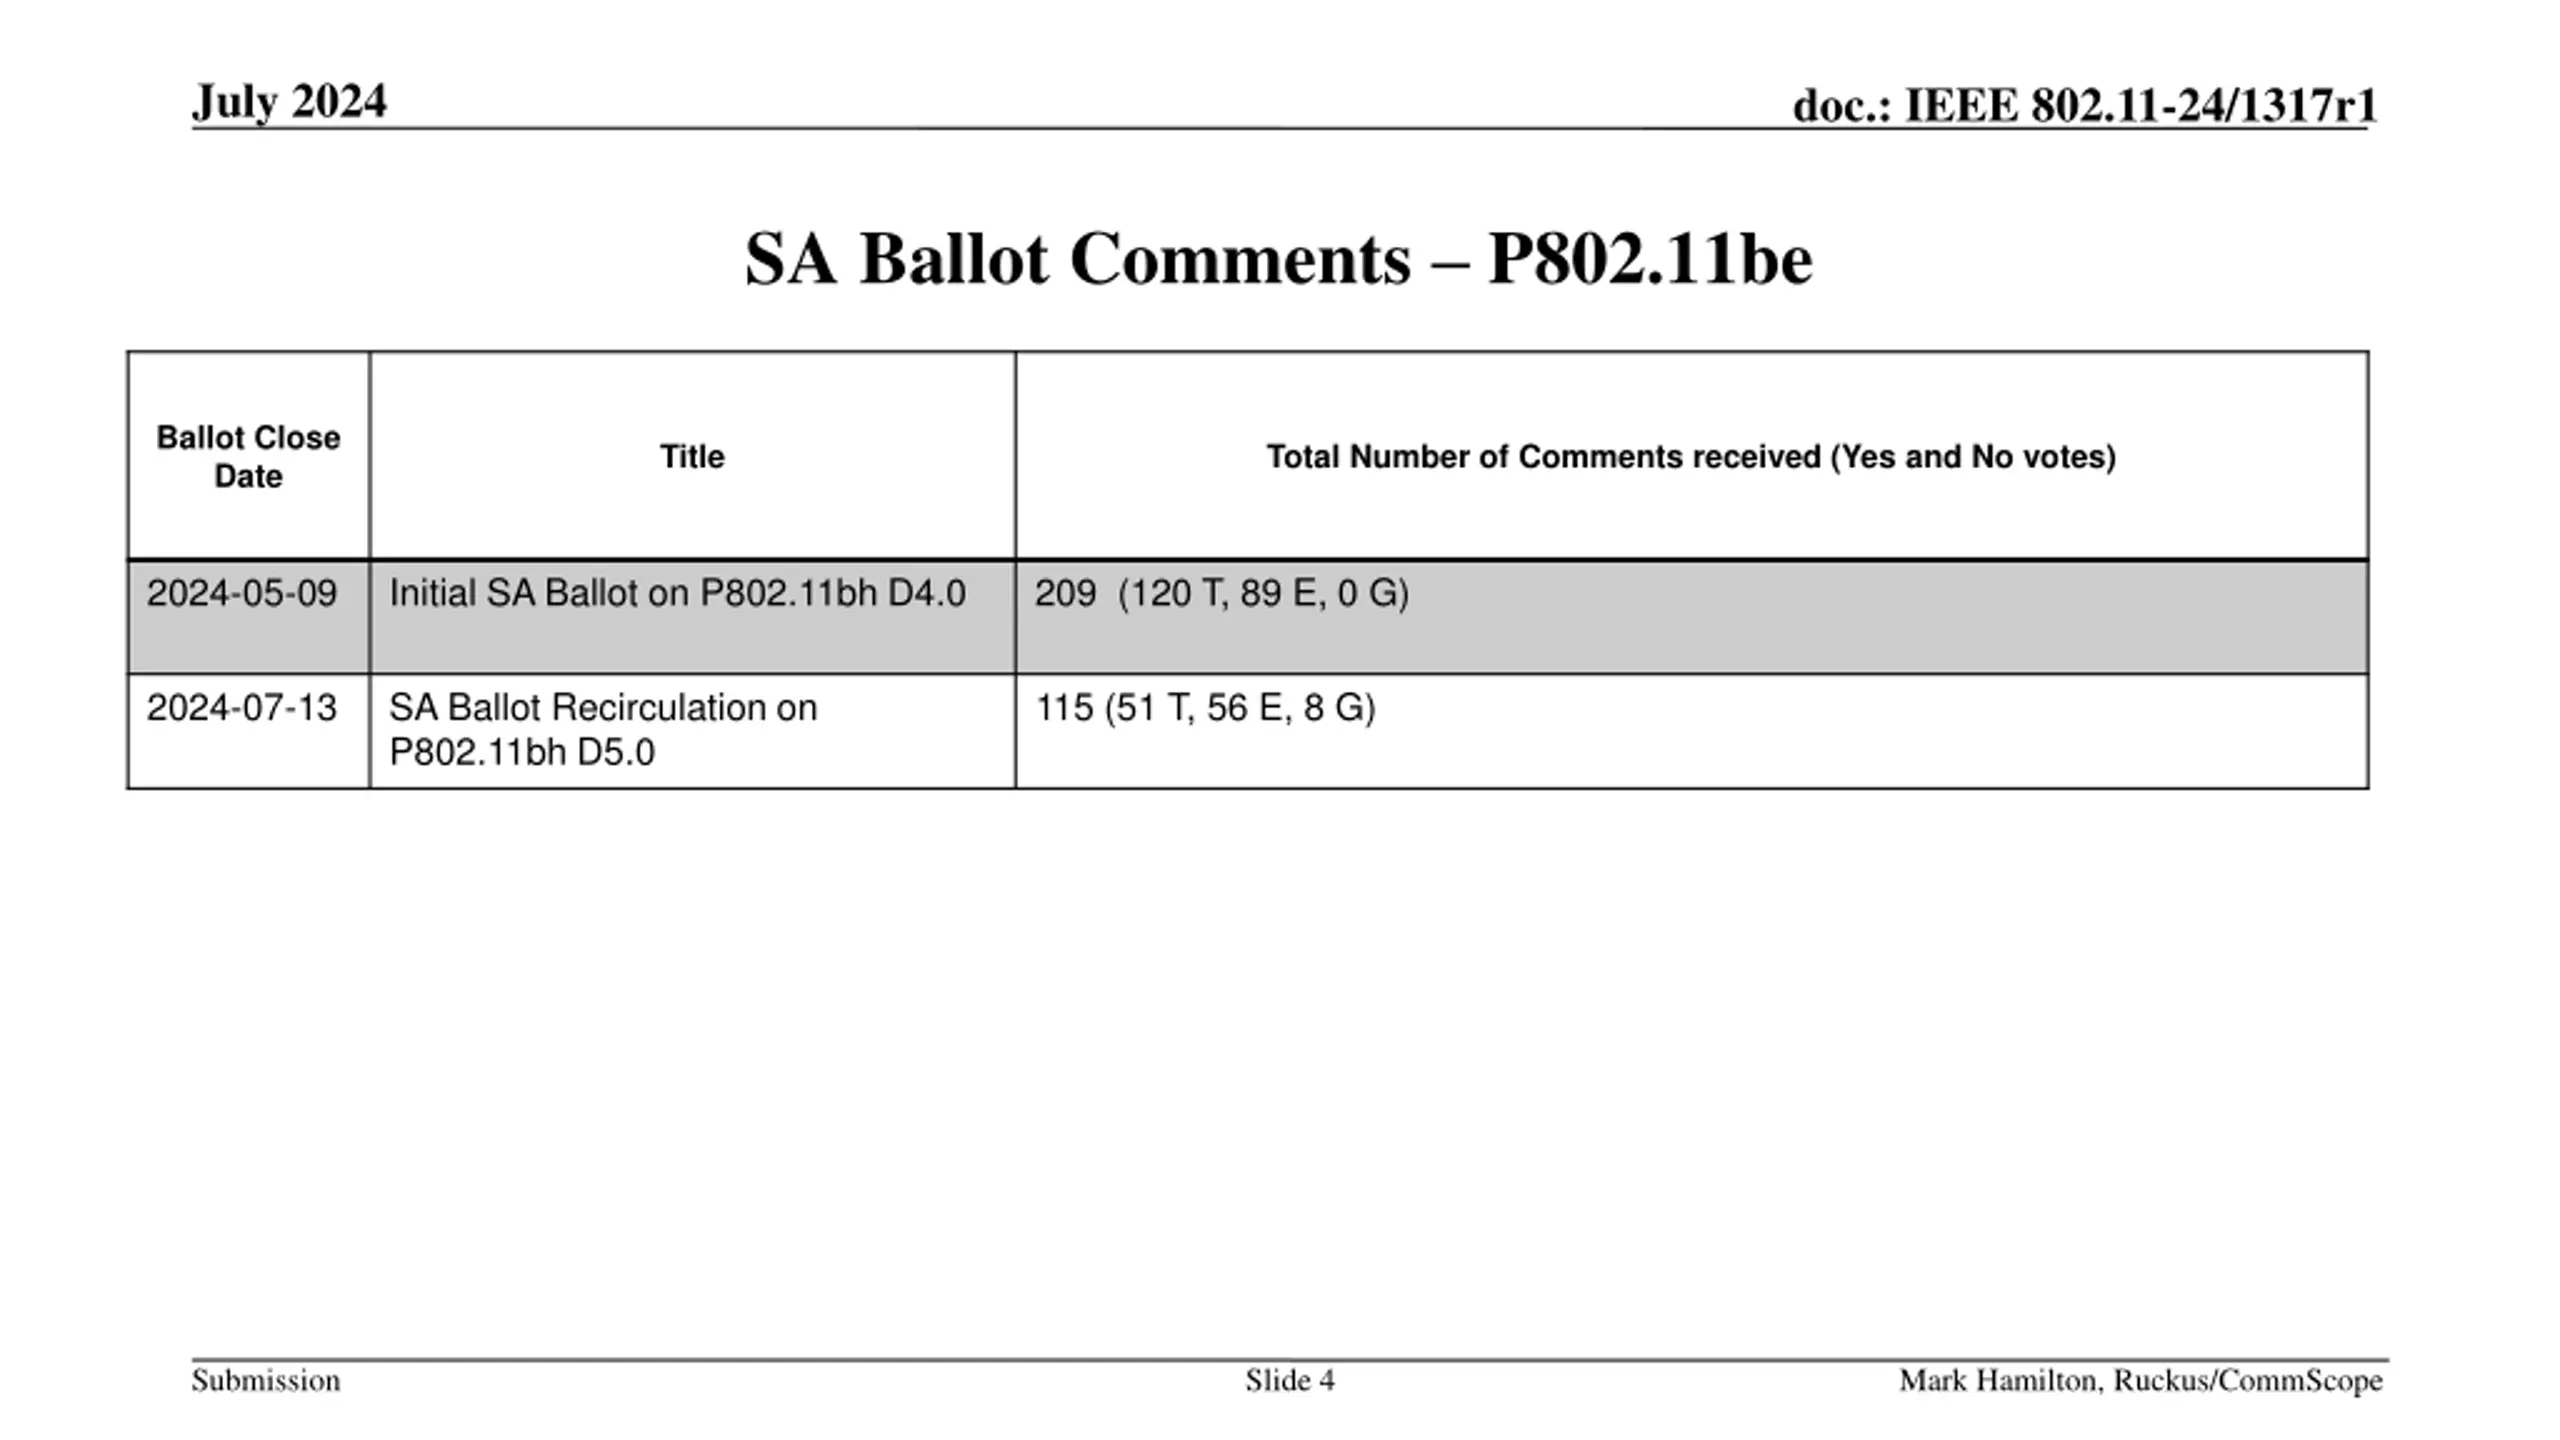This screenshot has width=2560, height=1440.
Task: Click the July 2024 date header
Action: click(289, 102)
